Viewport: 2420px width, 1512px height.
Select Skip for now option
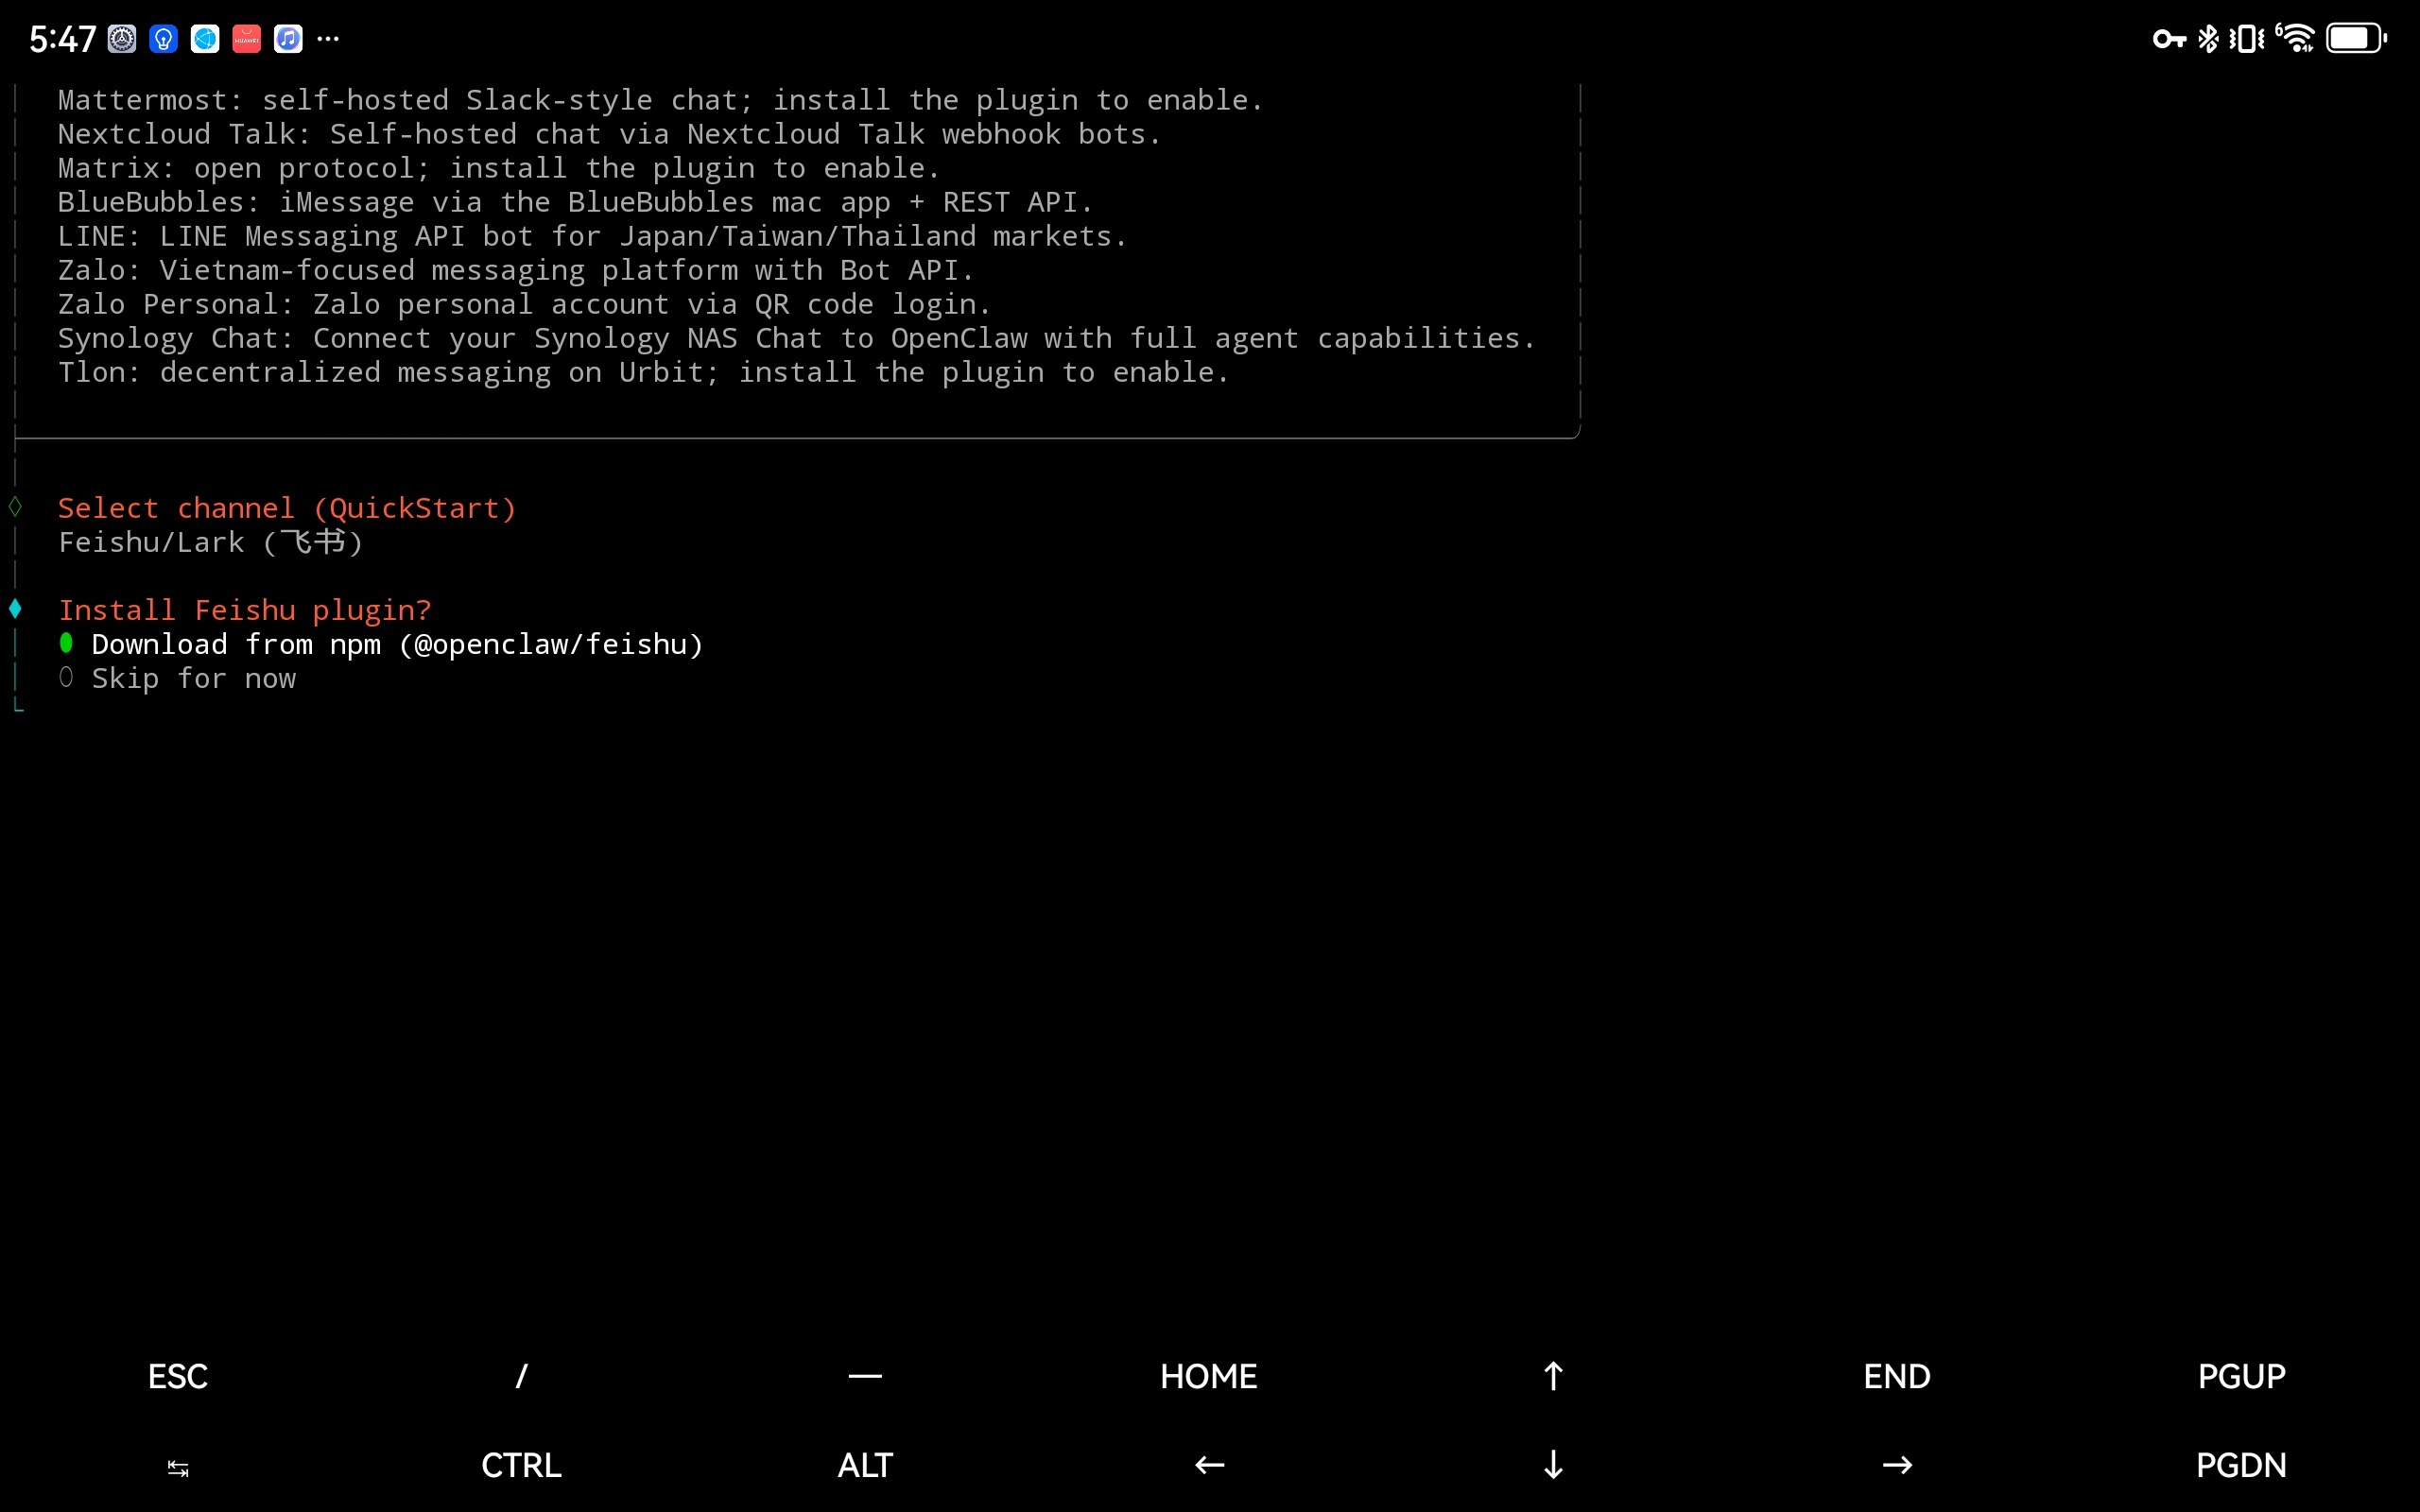193,679
